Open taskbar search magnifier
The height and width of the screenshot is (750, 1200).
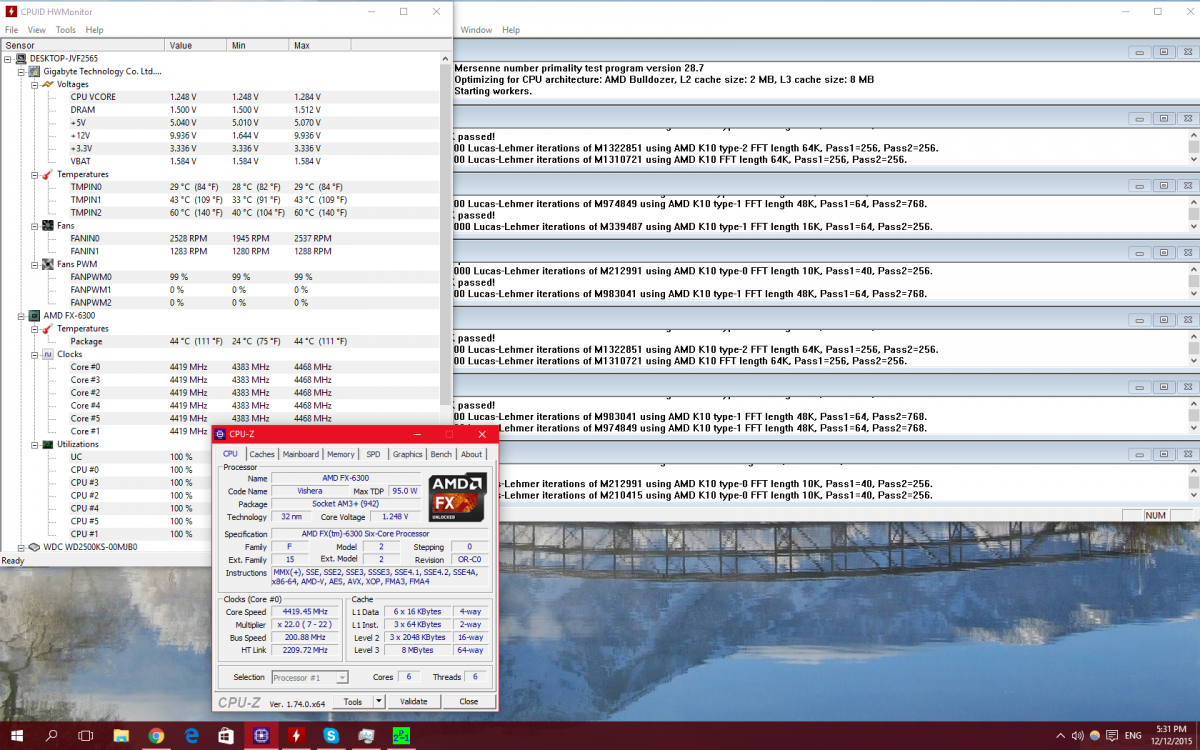[52, 736]
